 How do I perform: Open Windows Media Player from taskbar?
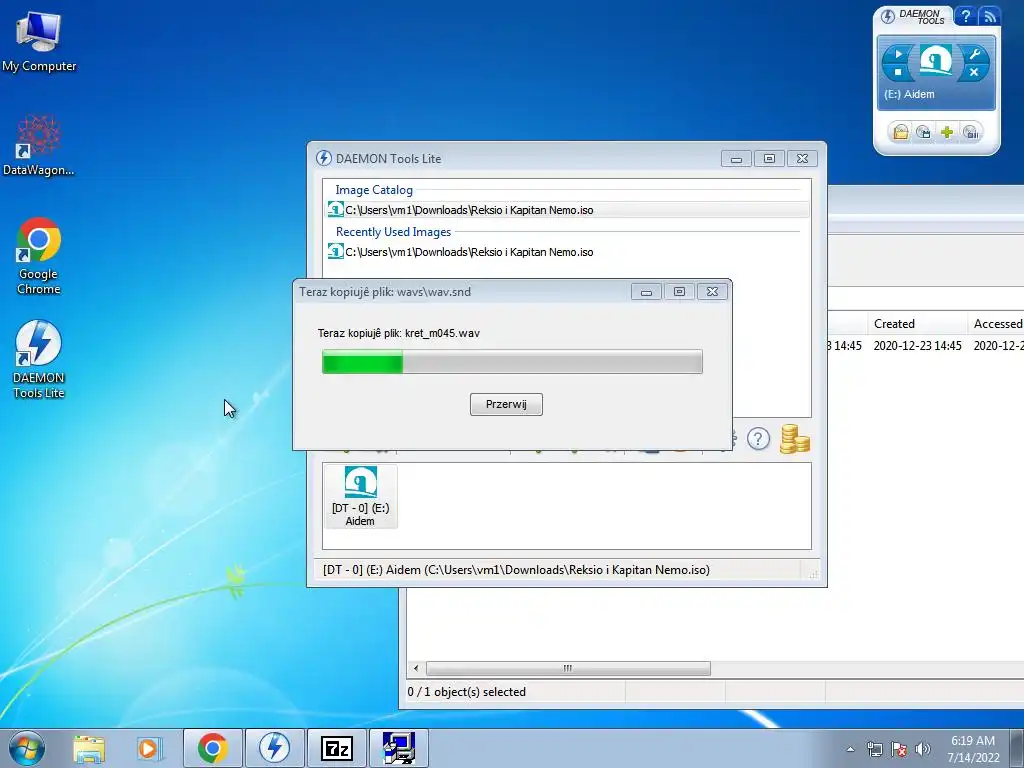click(x=150, y=748)
